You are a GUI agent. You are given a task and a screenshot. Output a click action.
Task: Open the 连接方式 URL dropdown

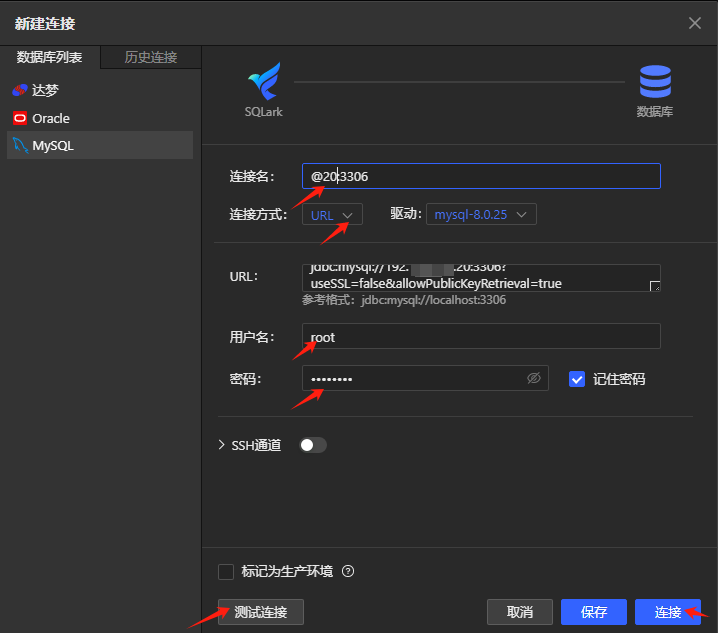(332, 214)
